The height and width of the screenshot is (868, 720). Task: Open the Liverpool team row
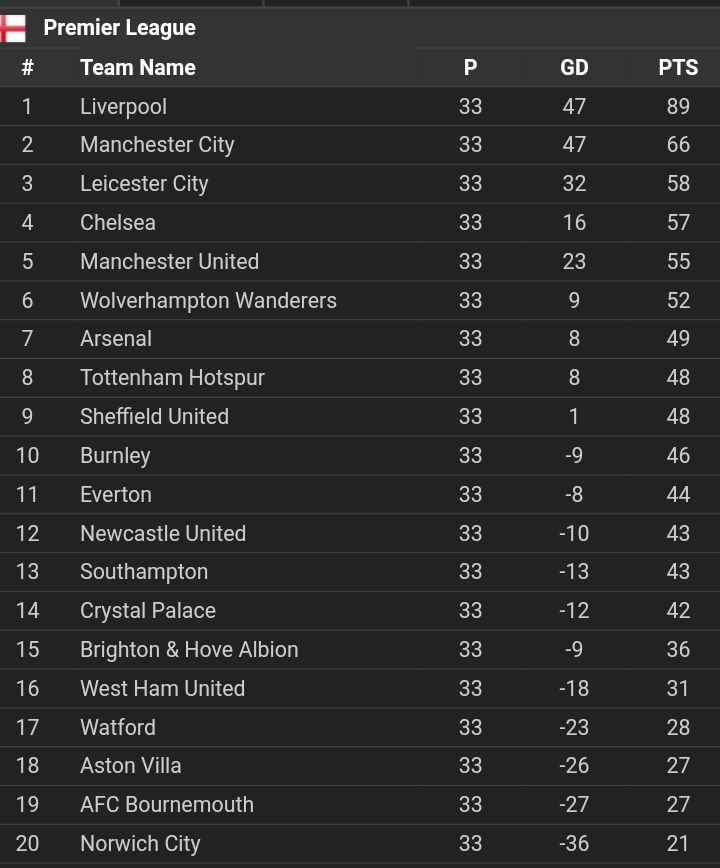[x=123, y=106]
